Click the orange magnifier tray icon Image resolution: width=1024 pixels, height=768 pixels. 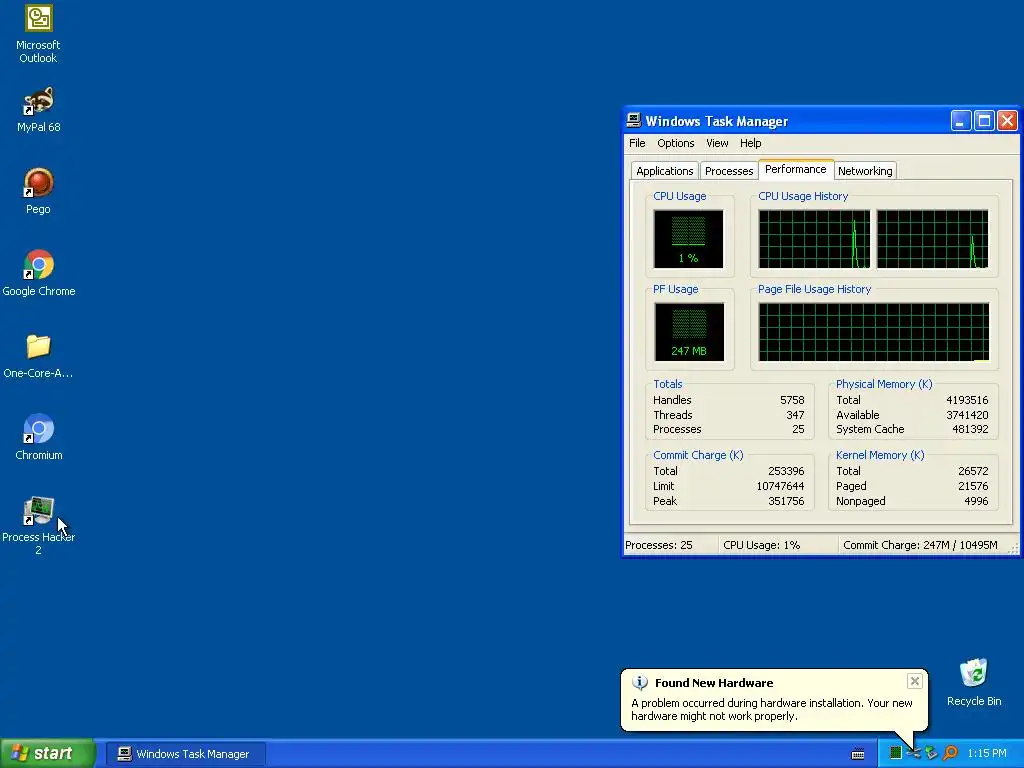tap(950, 753)
